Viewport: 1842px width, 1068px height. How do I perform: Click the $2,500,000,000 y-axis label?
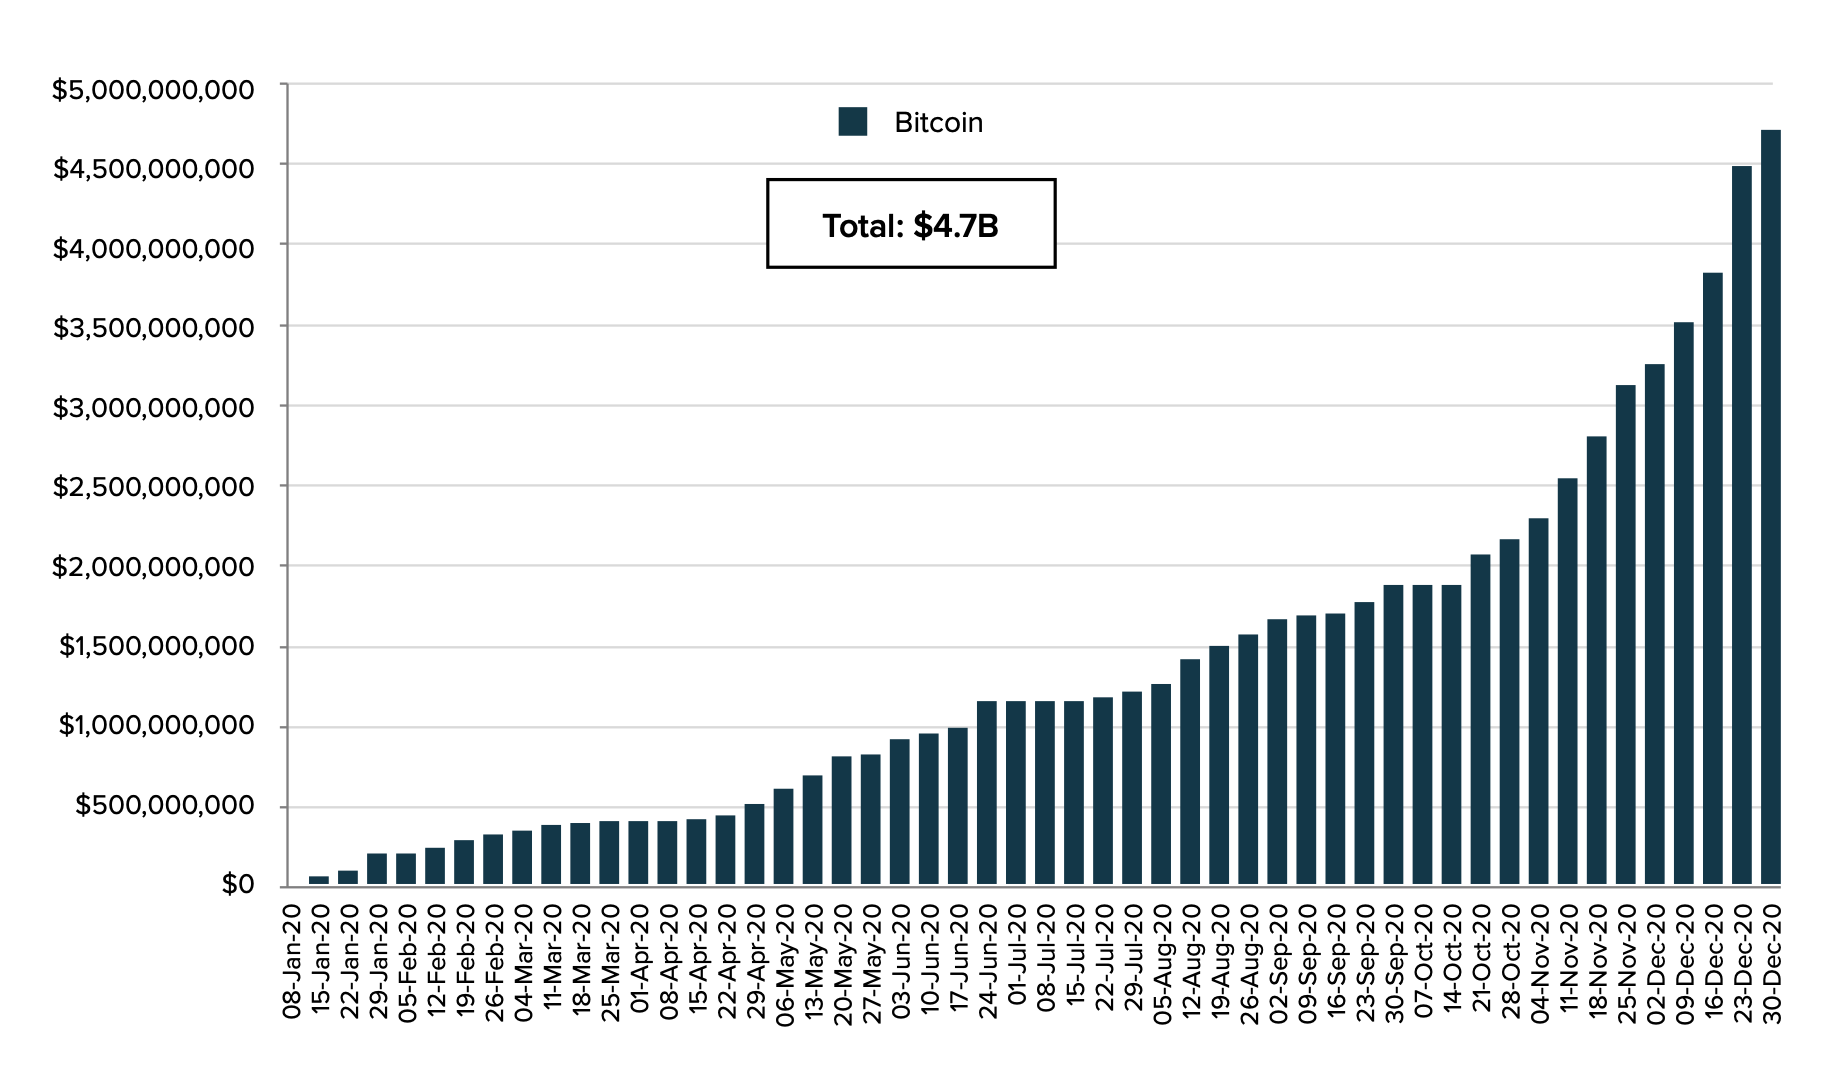153,487
